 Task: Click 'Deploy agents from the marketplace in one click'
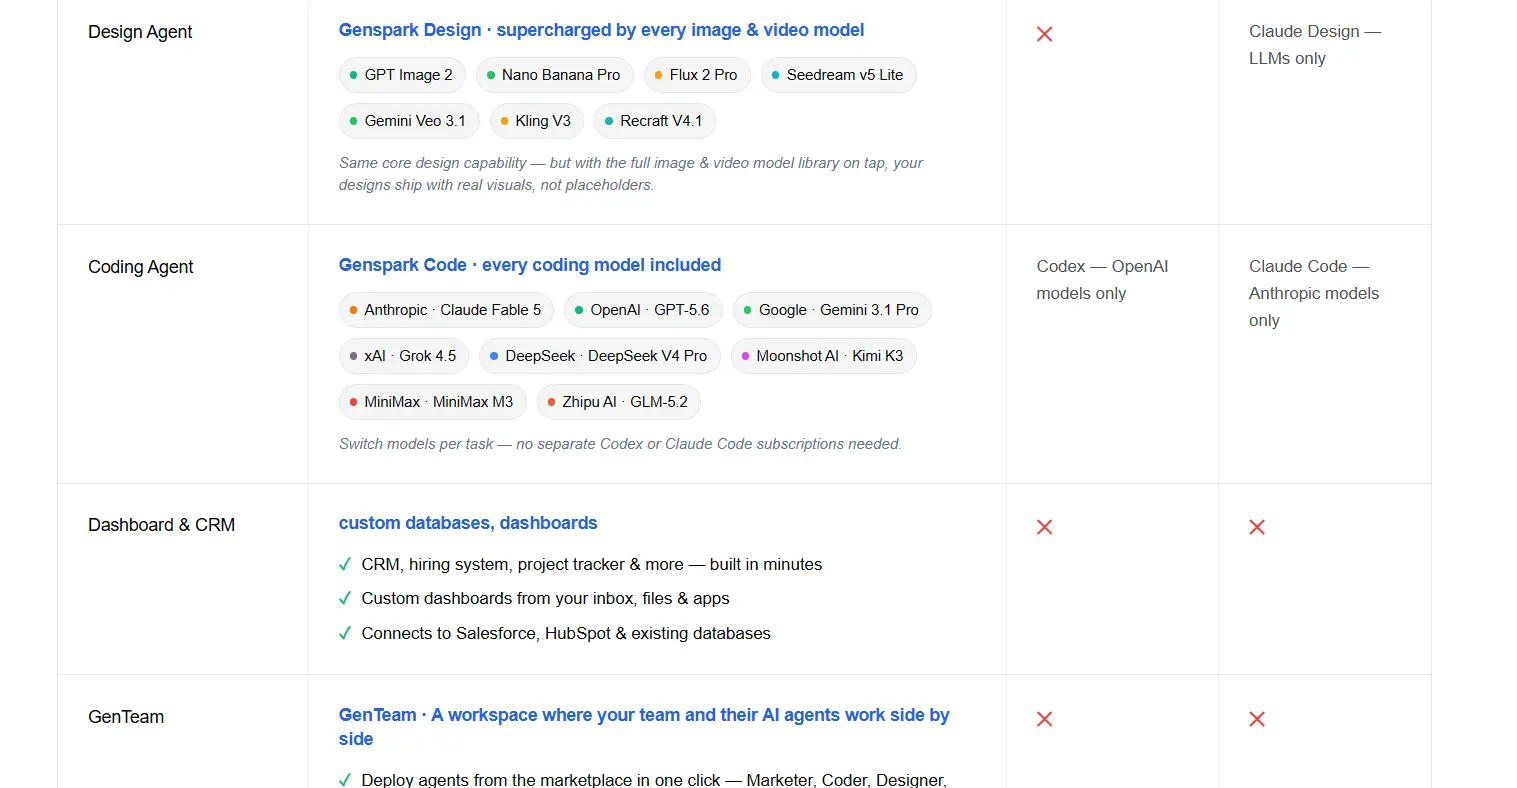pyautogui.click(x=654, y=780)
